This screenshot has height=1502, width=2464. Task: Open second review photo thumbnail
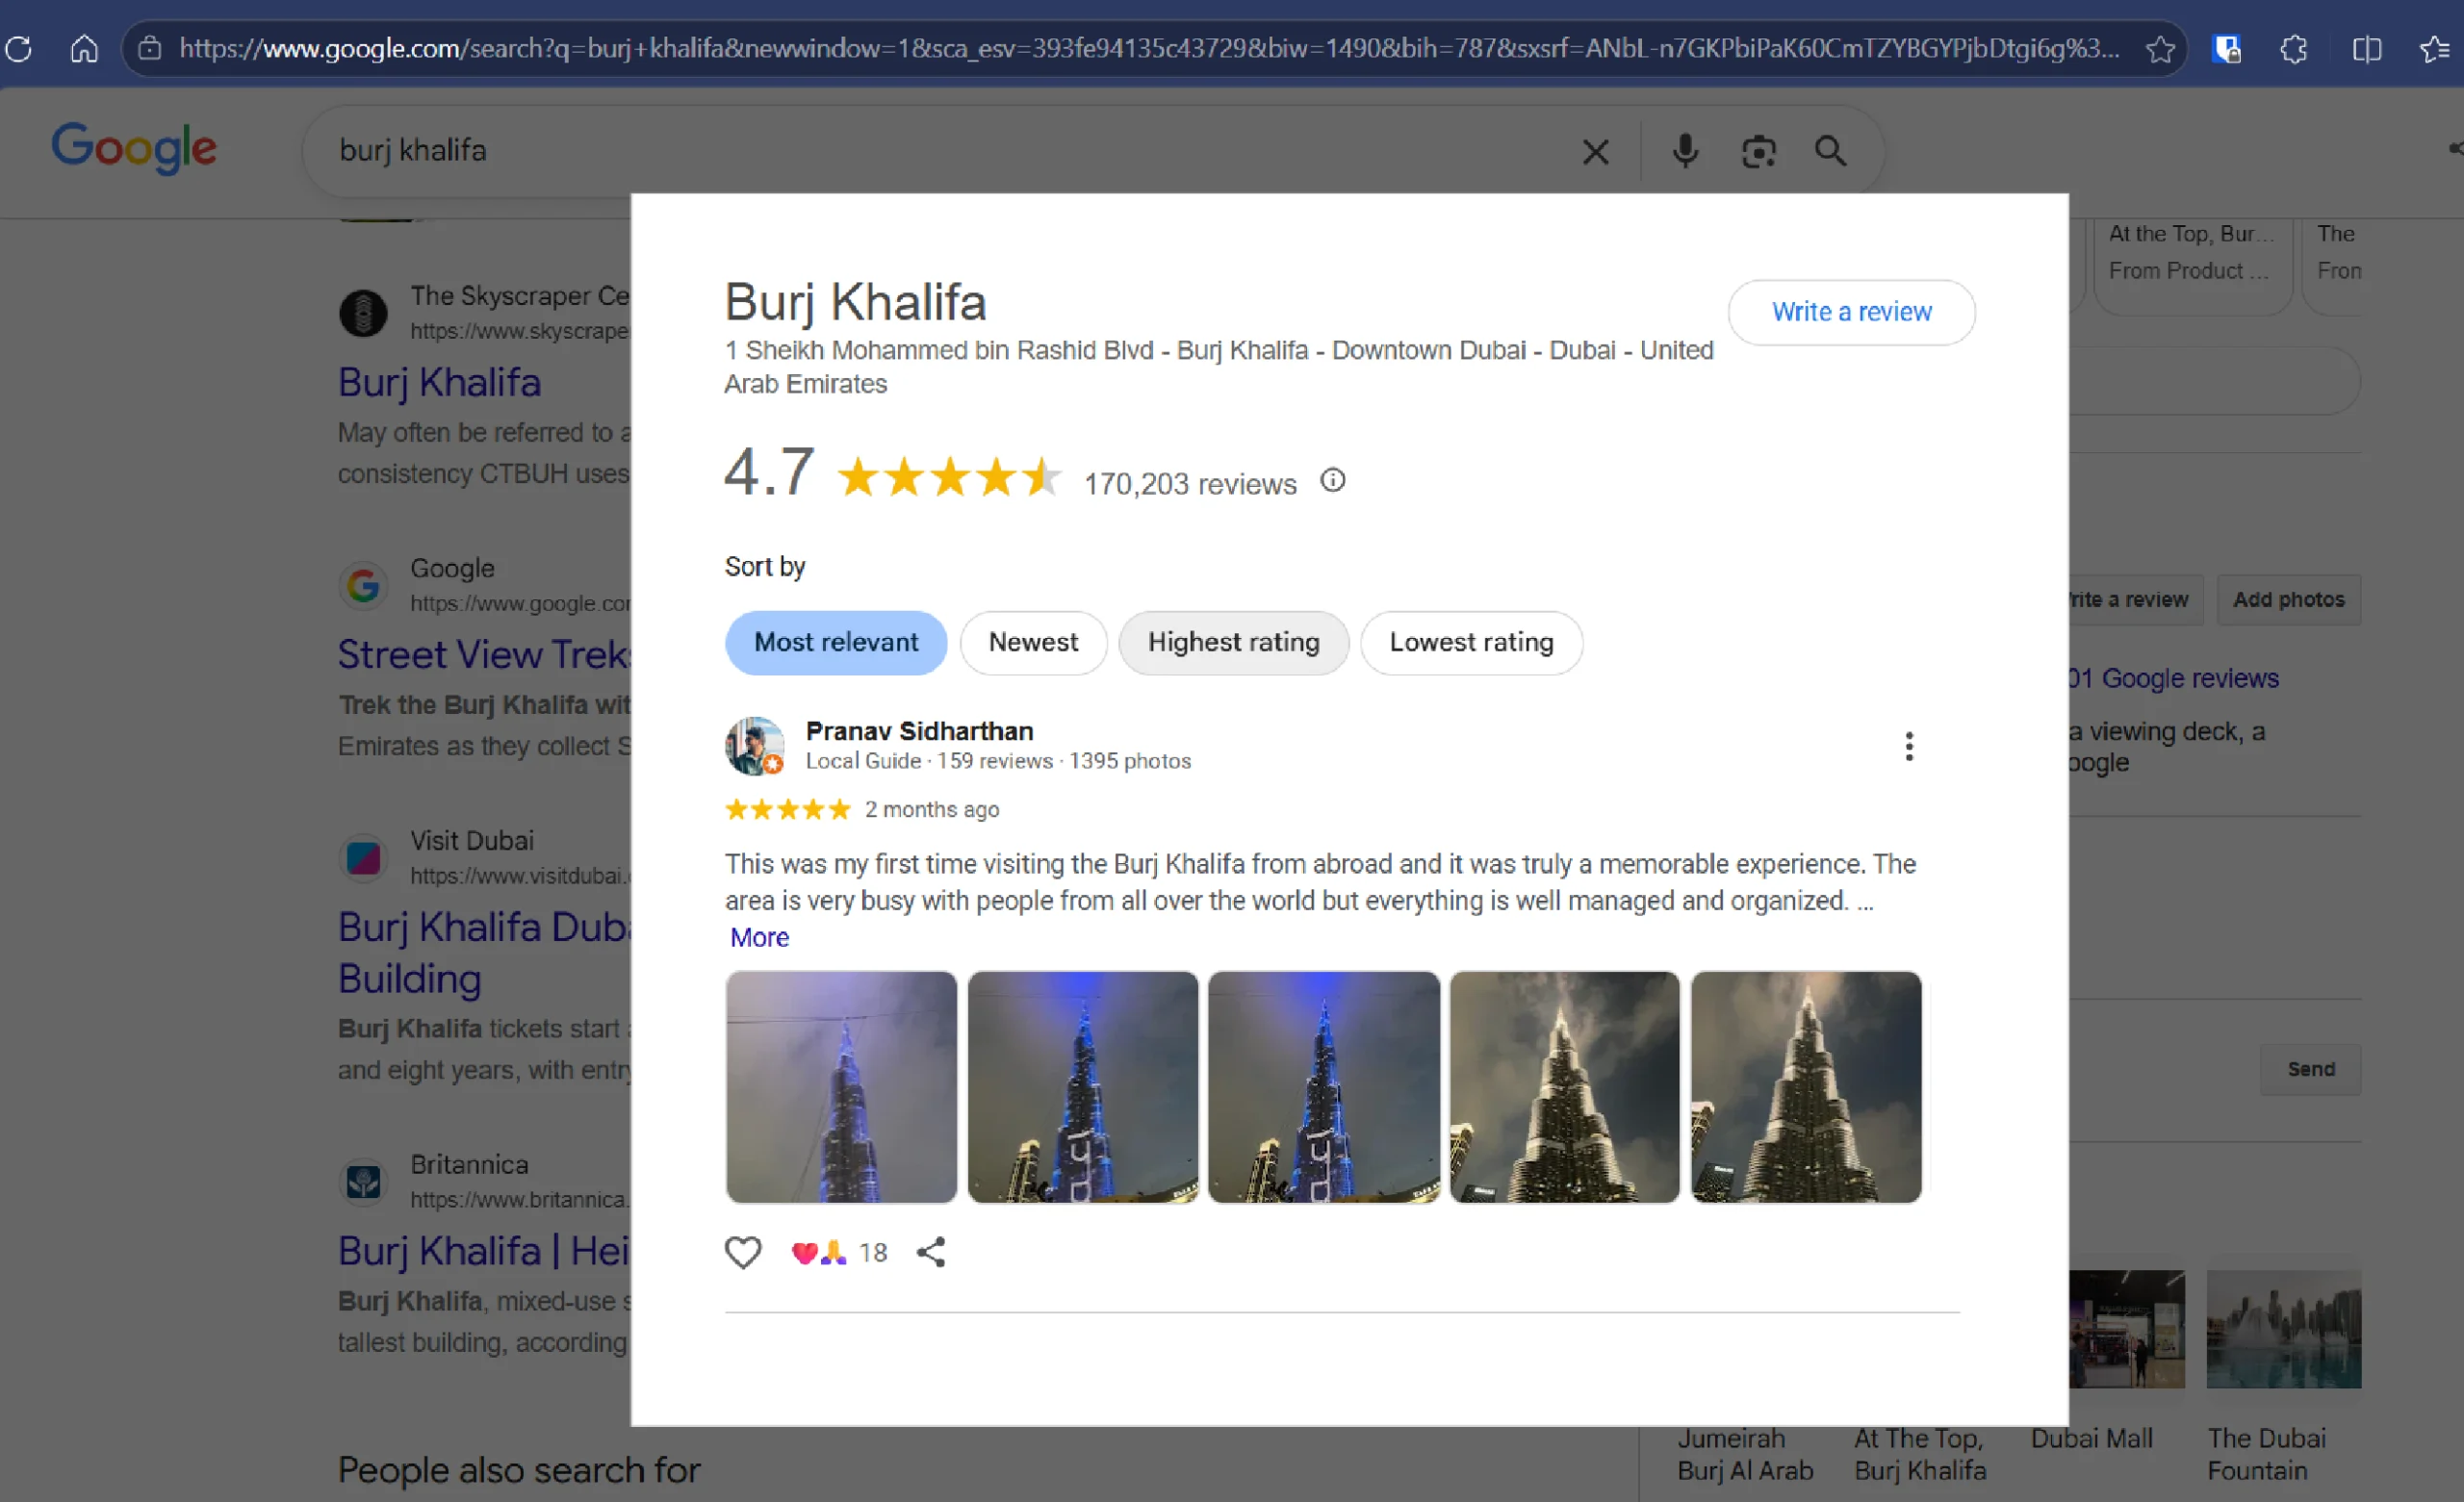pos(1082,1087)
